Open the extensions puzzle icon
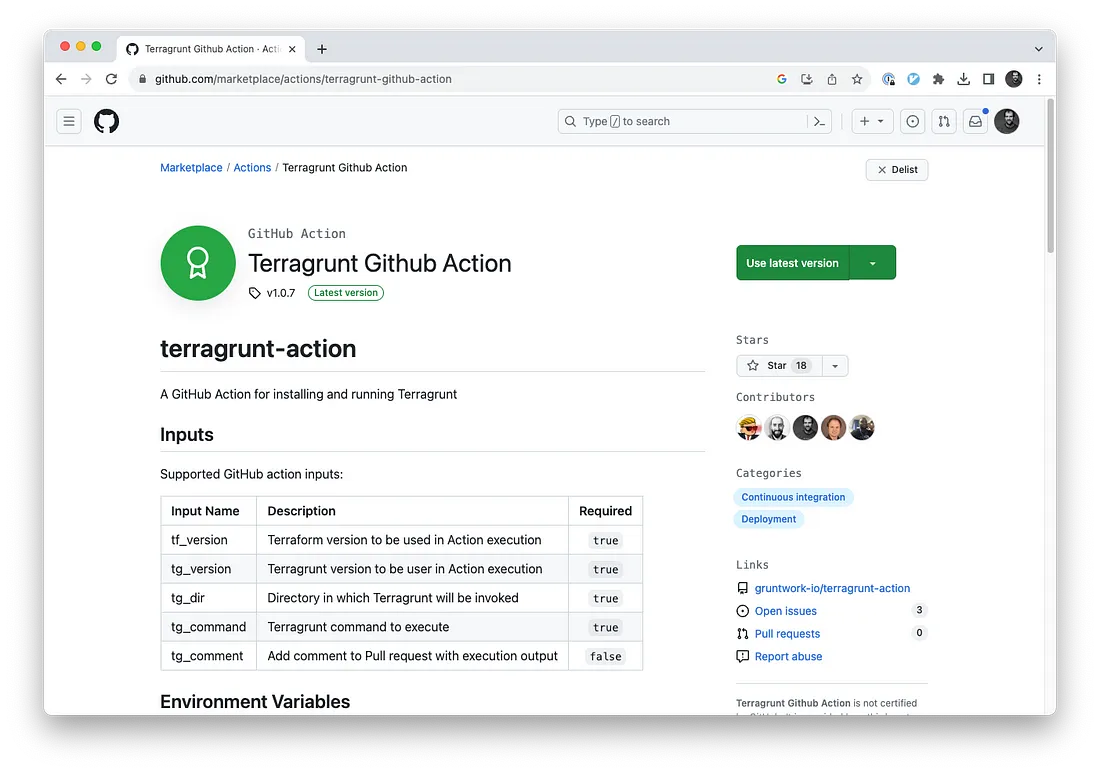Screen dimensions: 1100x773 click(x=939, y=79)
